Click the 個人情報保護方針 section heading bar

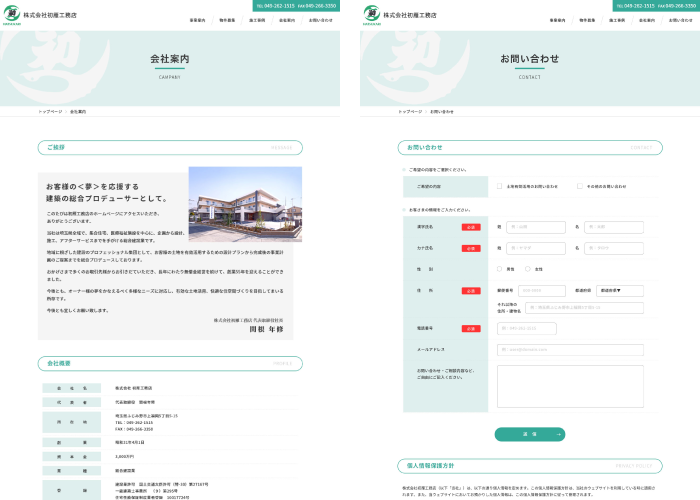tap(530, 466)
